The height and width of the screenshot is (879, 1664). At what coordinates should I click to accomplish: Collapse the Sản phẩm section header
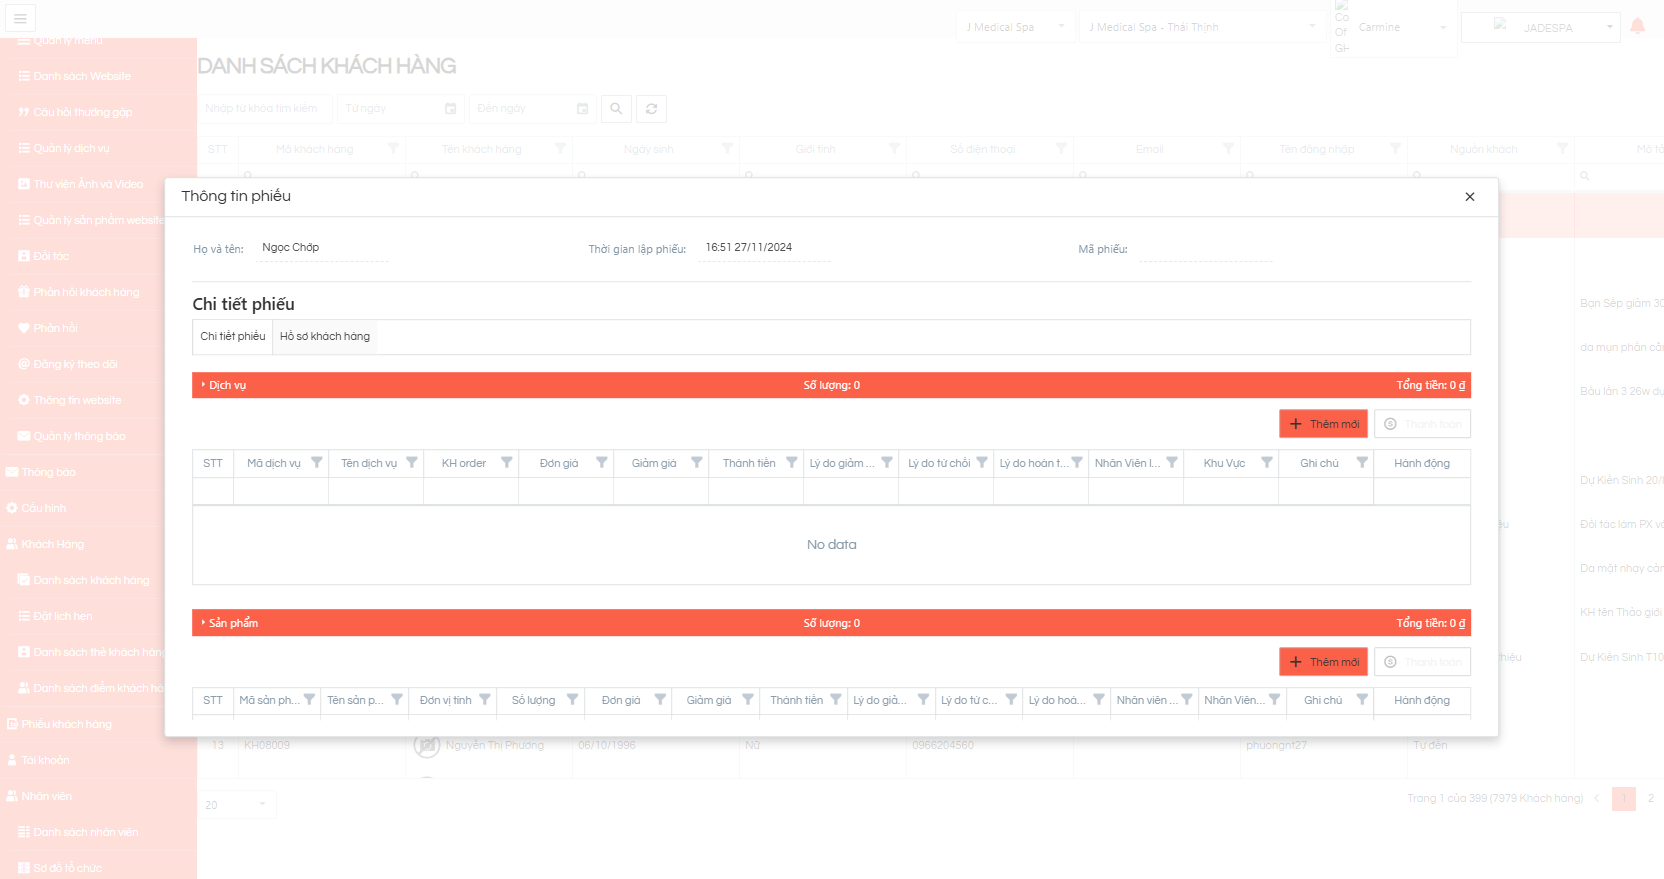pos(232,623)
